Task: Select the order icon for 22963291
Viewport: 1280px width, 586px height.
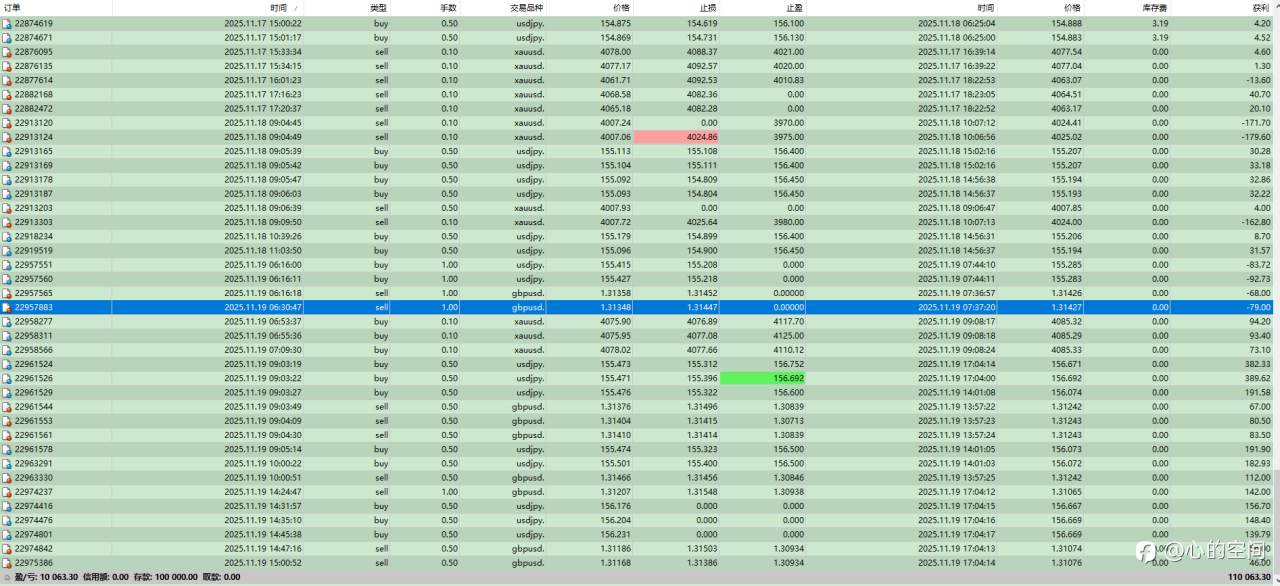Action: click(7, 464)
